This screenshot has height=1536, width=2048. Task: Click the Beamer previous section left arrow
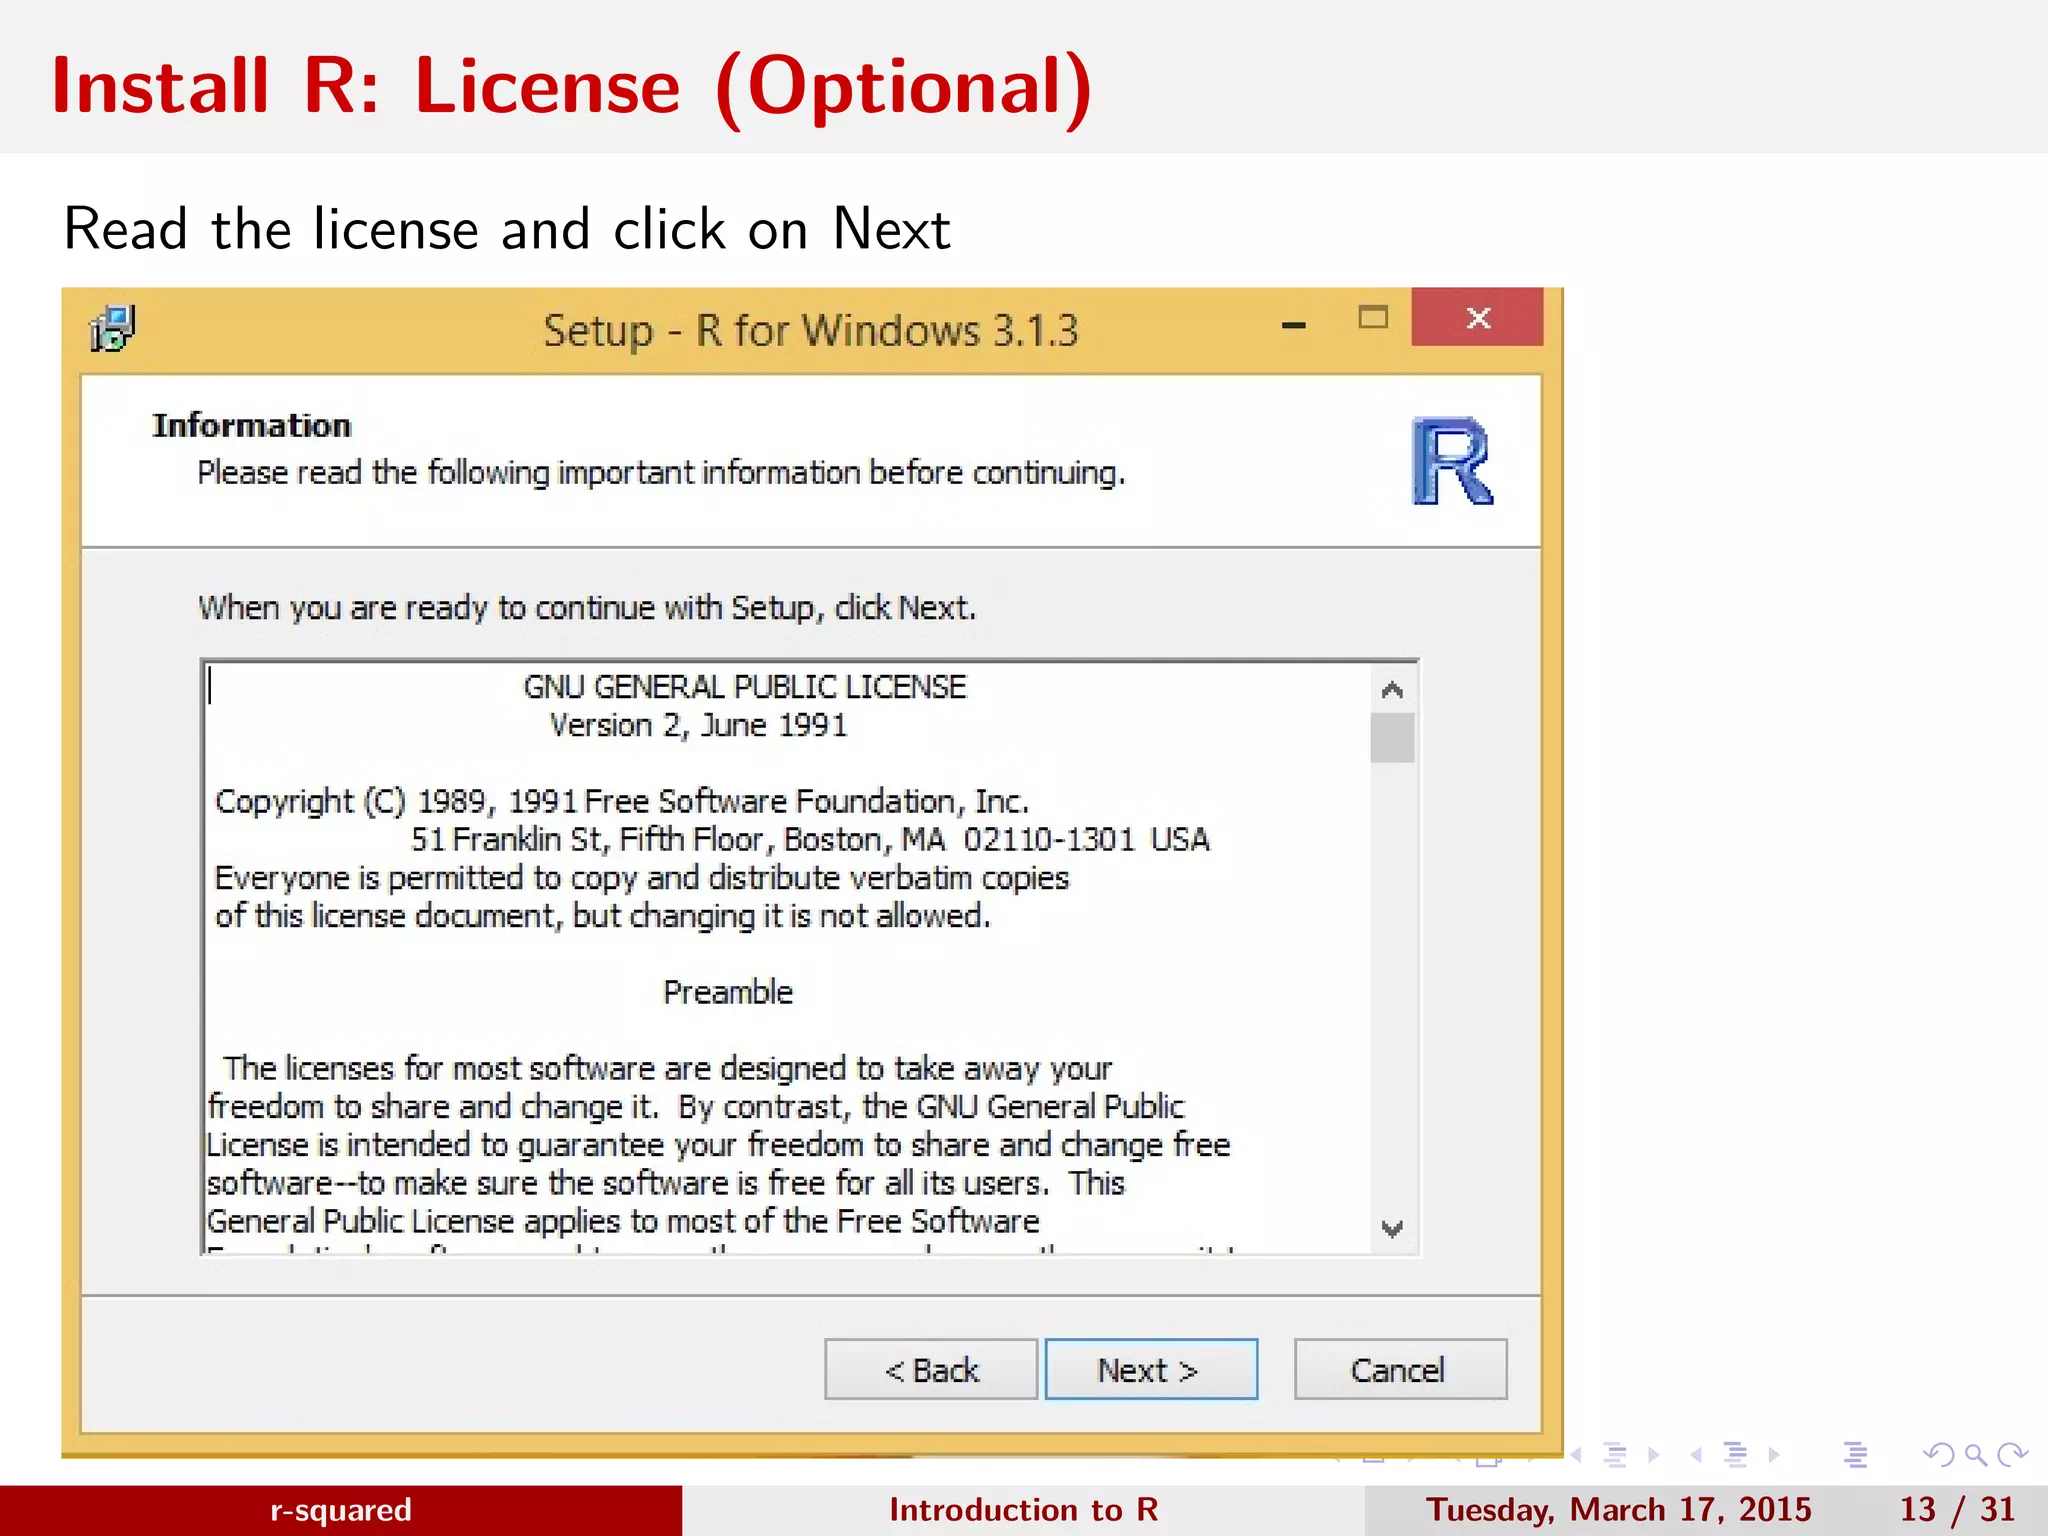1696,1454
